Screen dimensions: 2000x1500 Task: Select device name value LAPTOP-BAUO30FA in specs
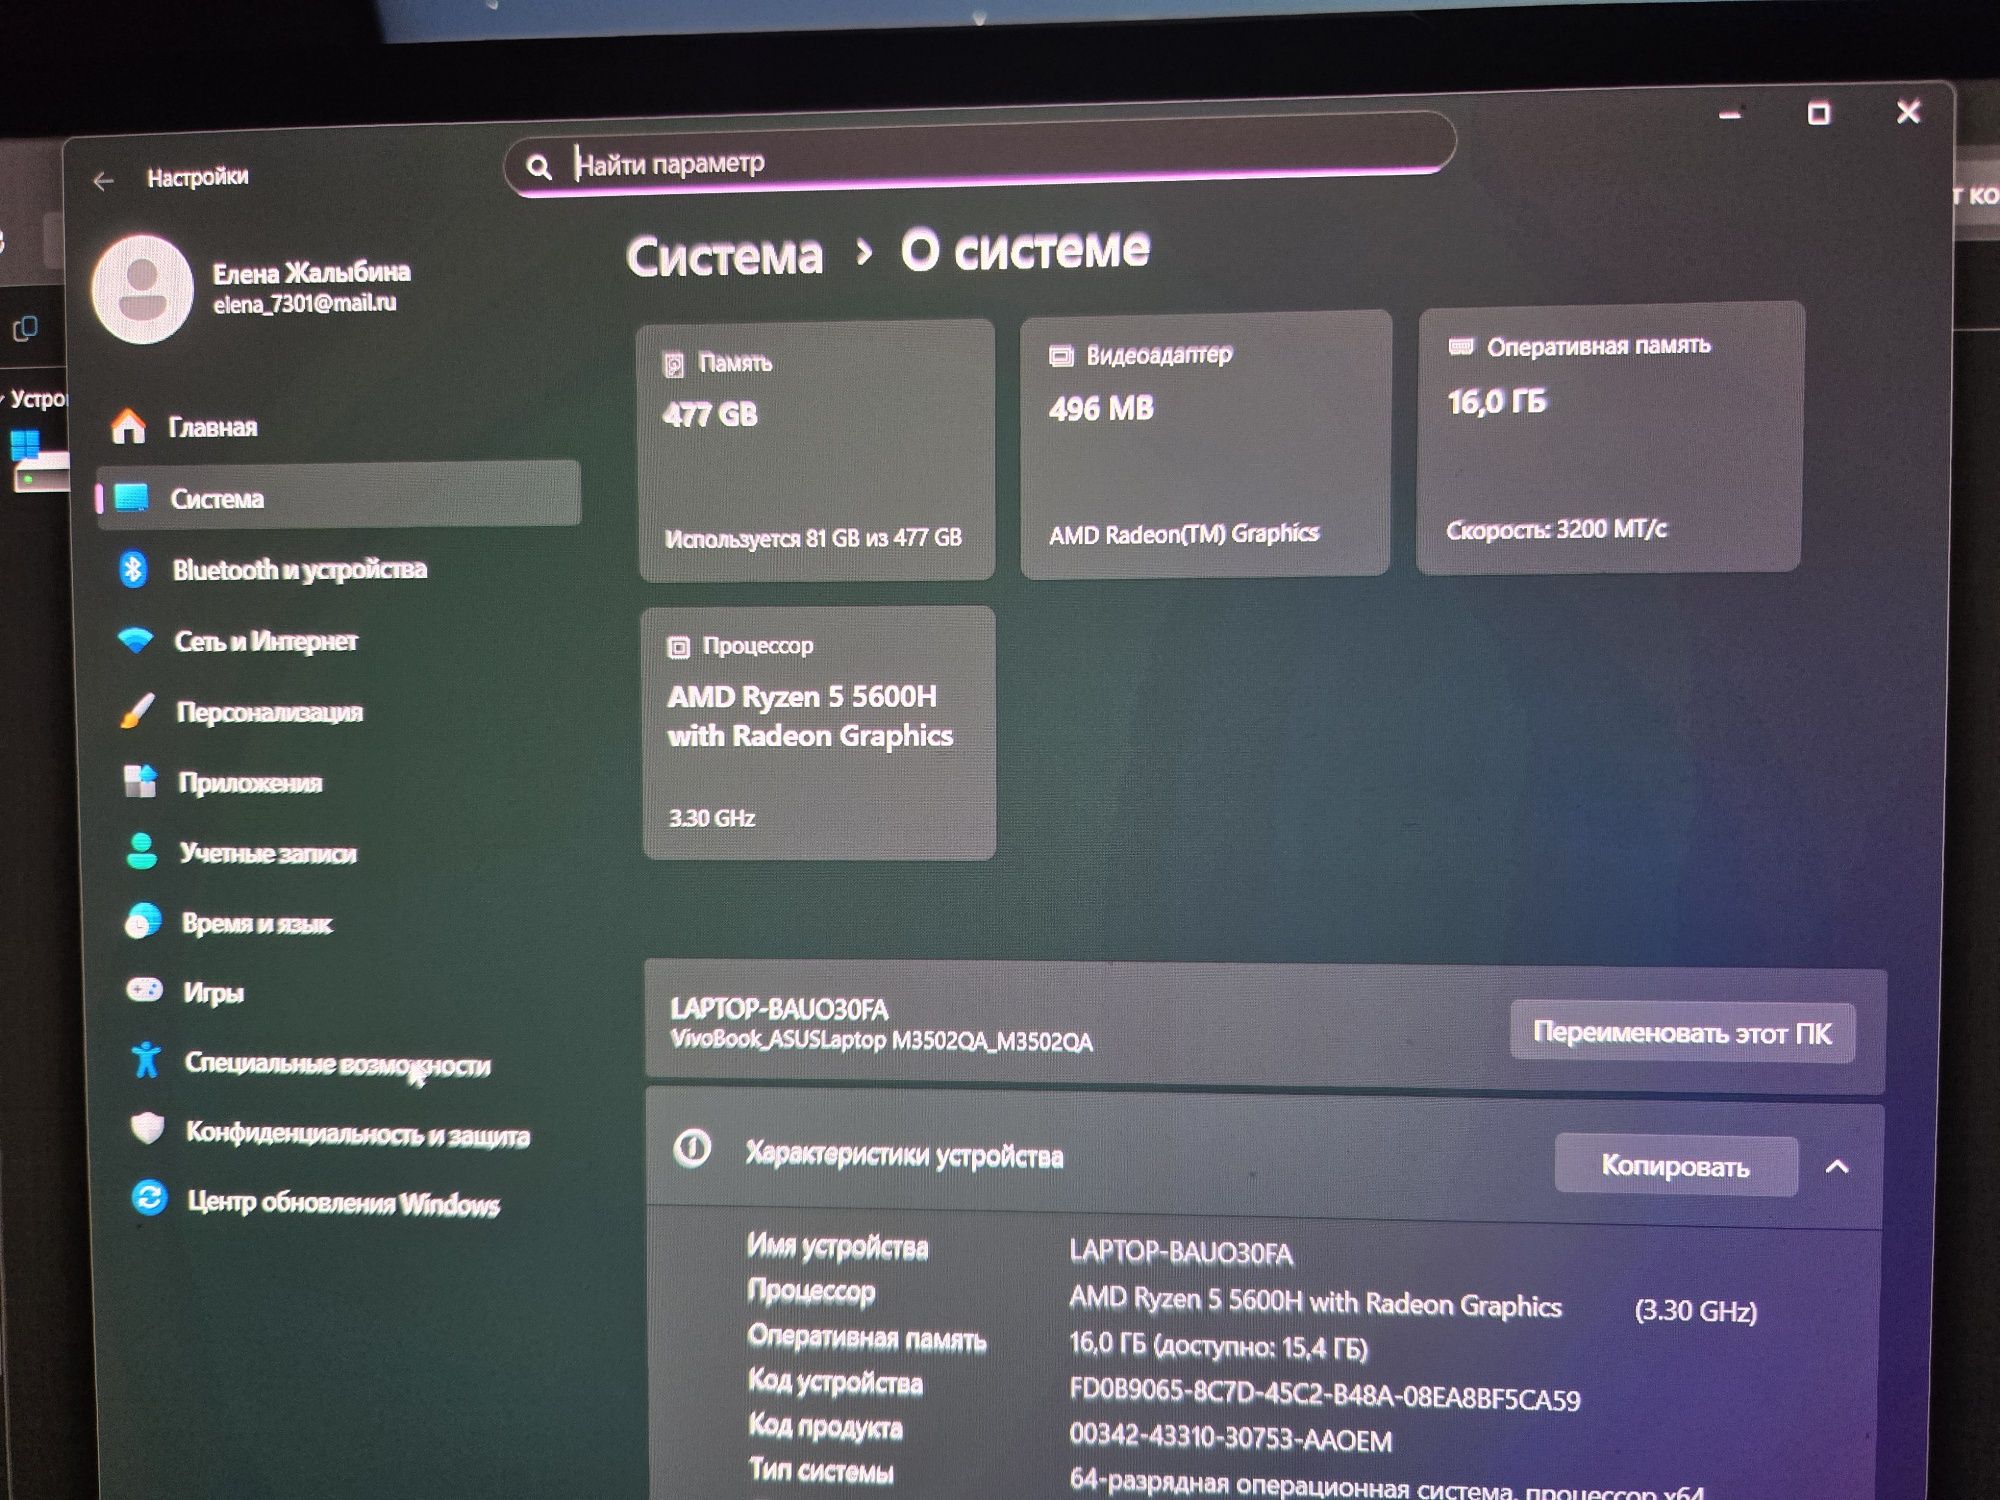click(x=1181, y=1252)
